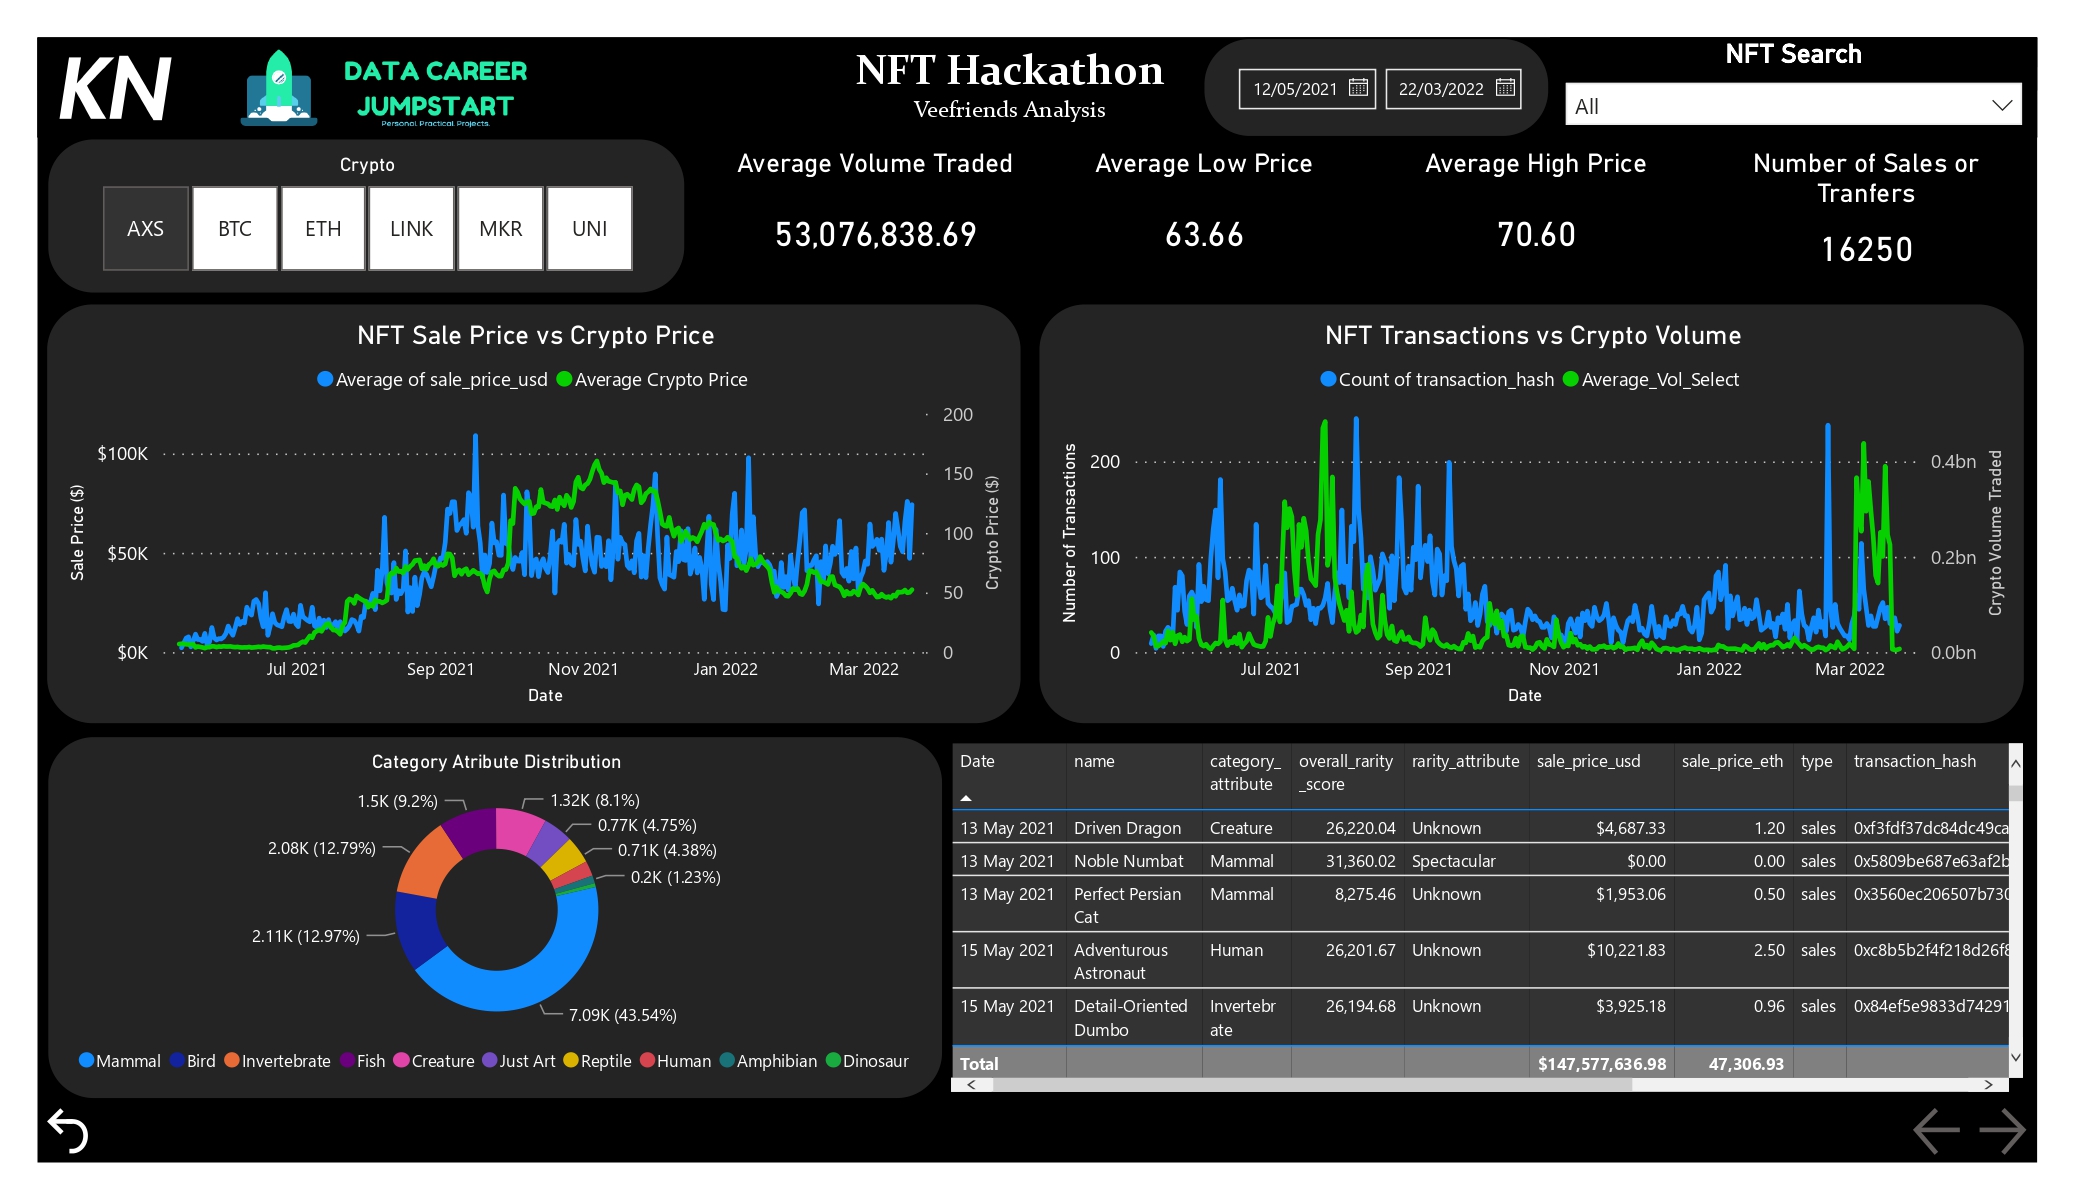Viewport: 2075px width, 1200px height.
Task: Click Average_Vol_Select legend item
Action: (1651, 379)
